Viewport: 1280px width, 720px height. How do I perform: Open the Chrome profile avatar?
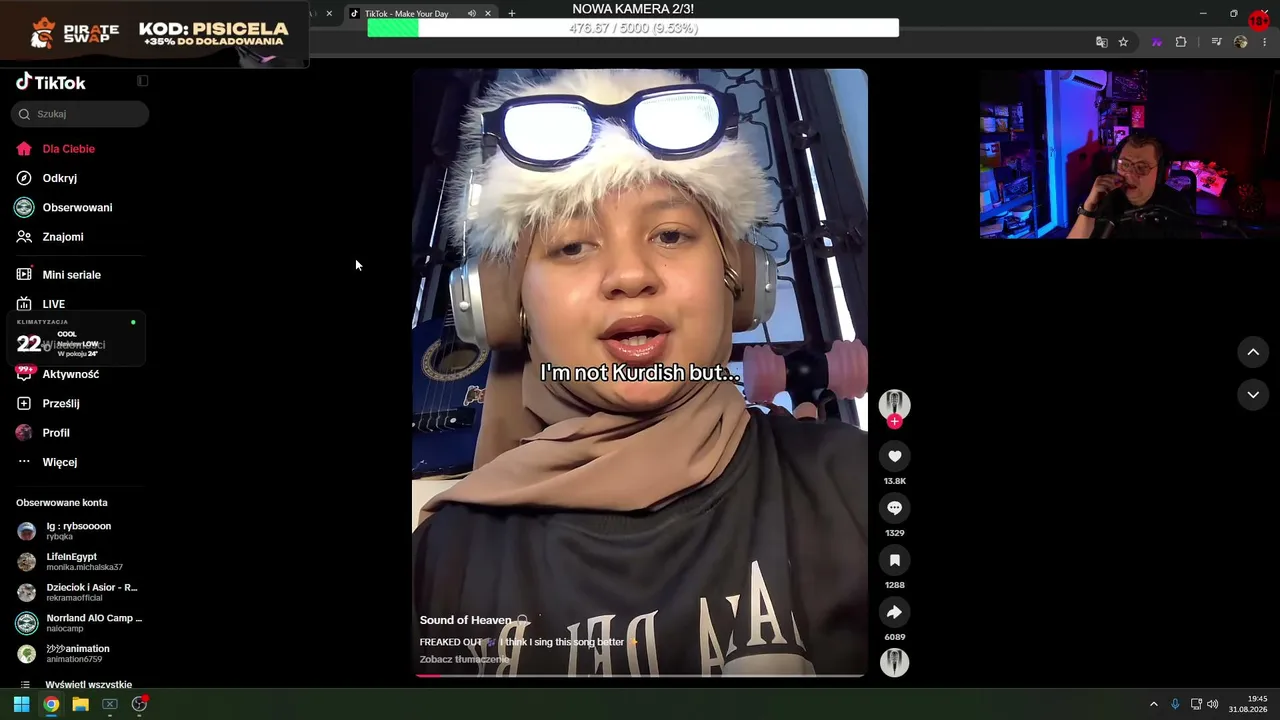tap(1241, 42)
